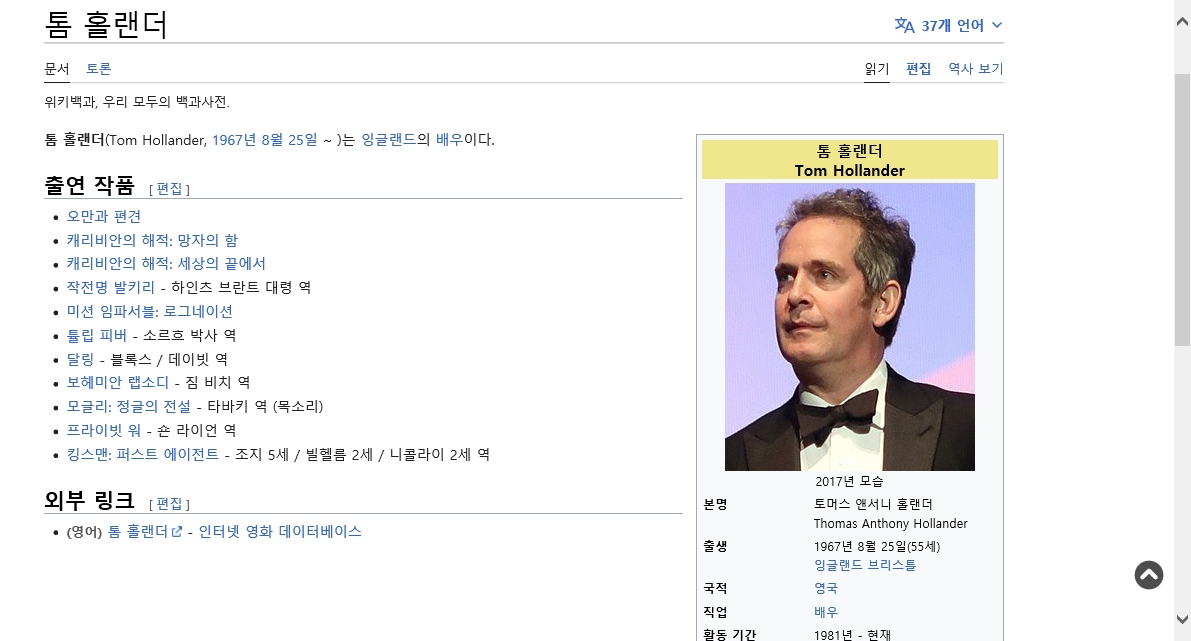Viewport: 1191px width, 641px height.
Task: Click the 소르흐 박사 역 text
Action: coord(189,335)
